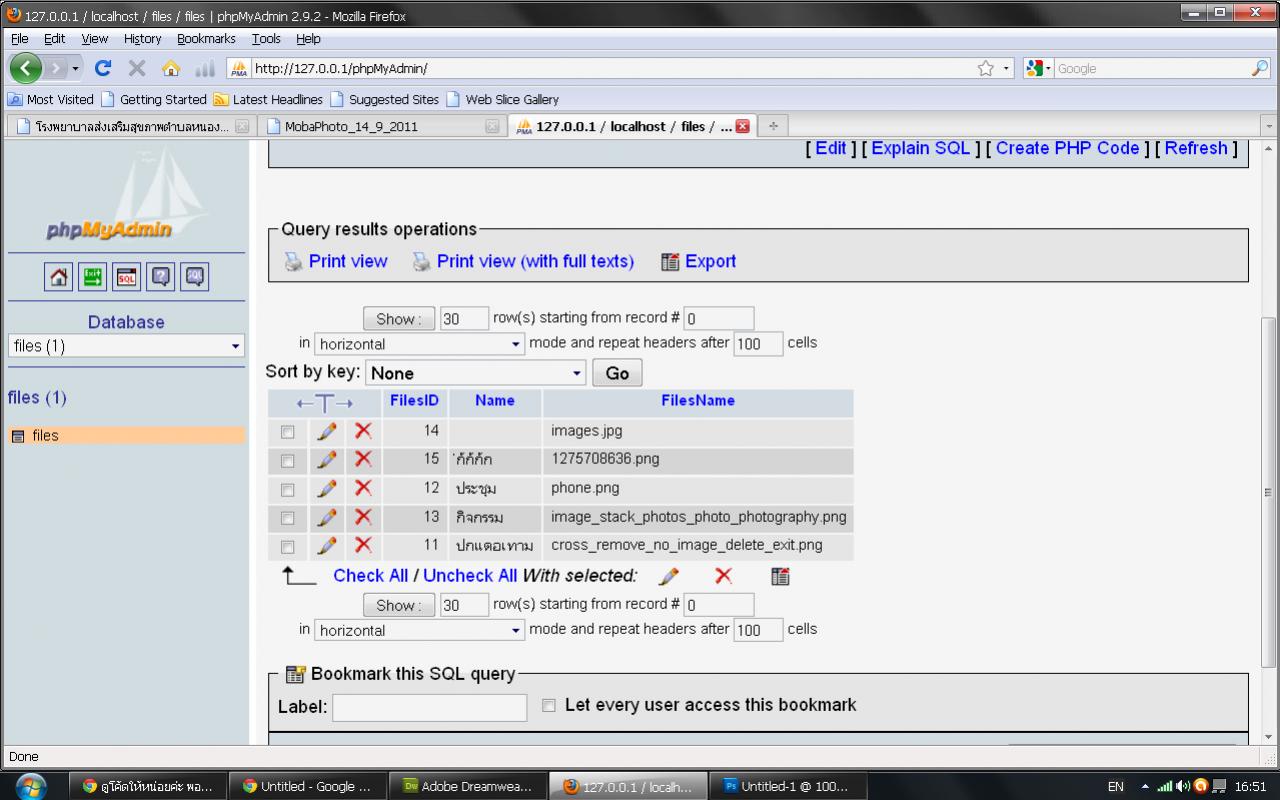
Task: Go to Firefox Home page icon
Action: [171, 68]
